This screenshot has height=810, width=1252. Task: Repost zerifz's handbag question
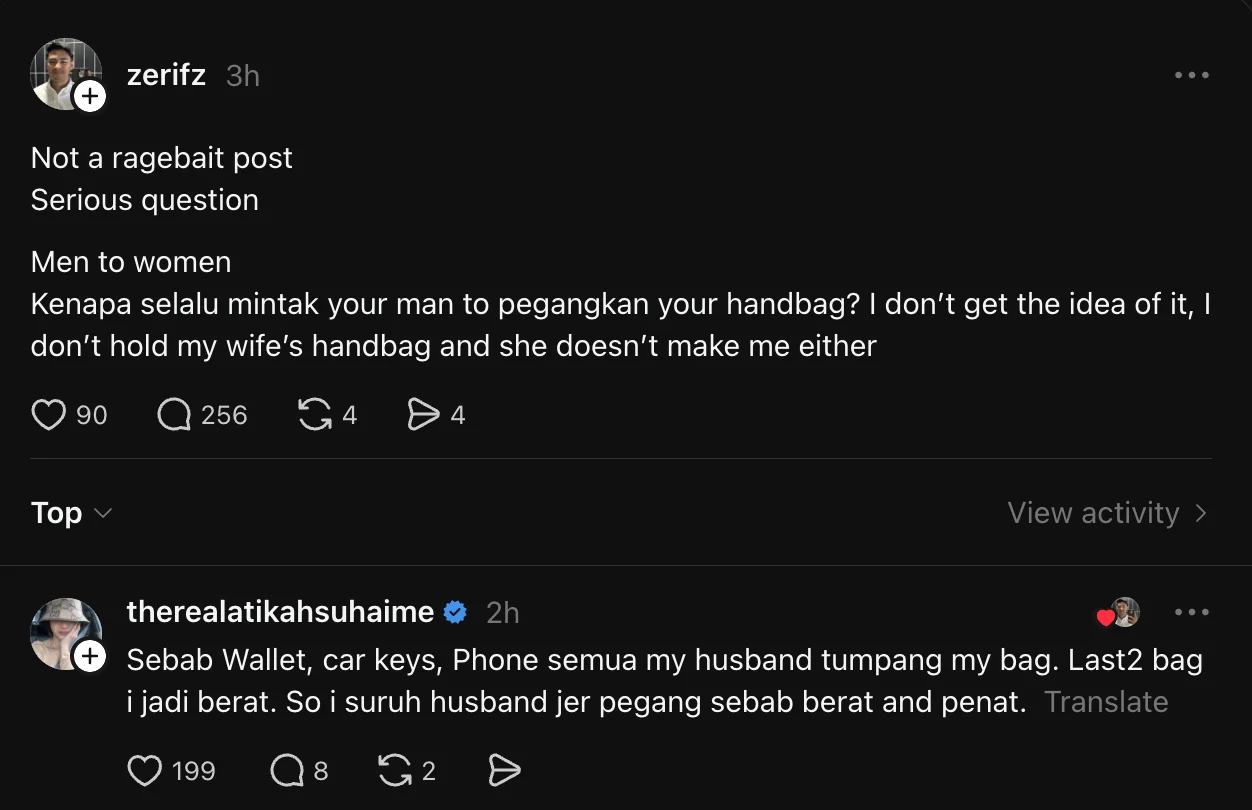(x=315, y=414)
